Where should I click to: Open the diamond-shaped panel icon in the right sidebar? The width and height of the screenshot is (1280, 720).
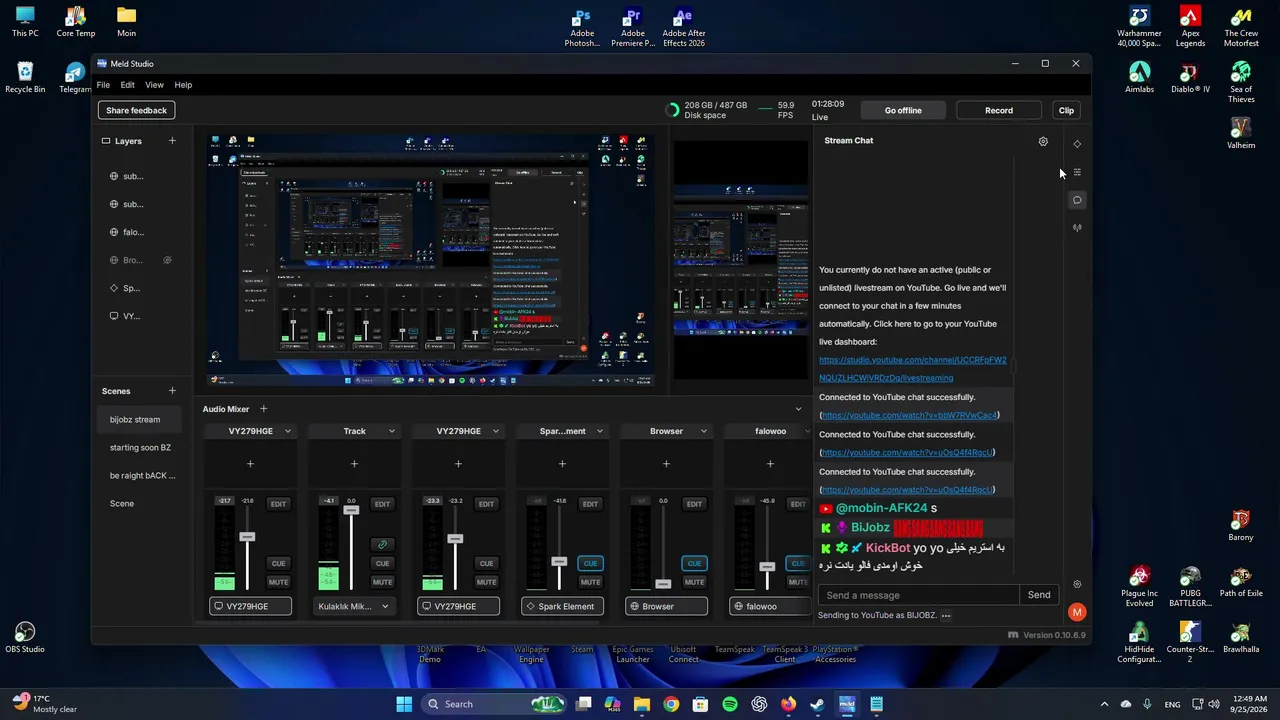(1077, 144)
